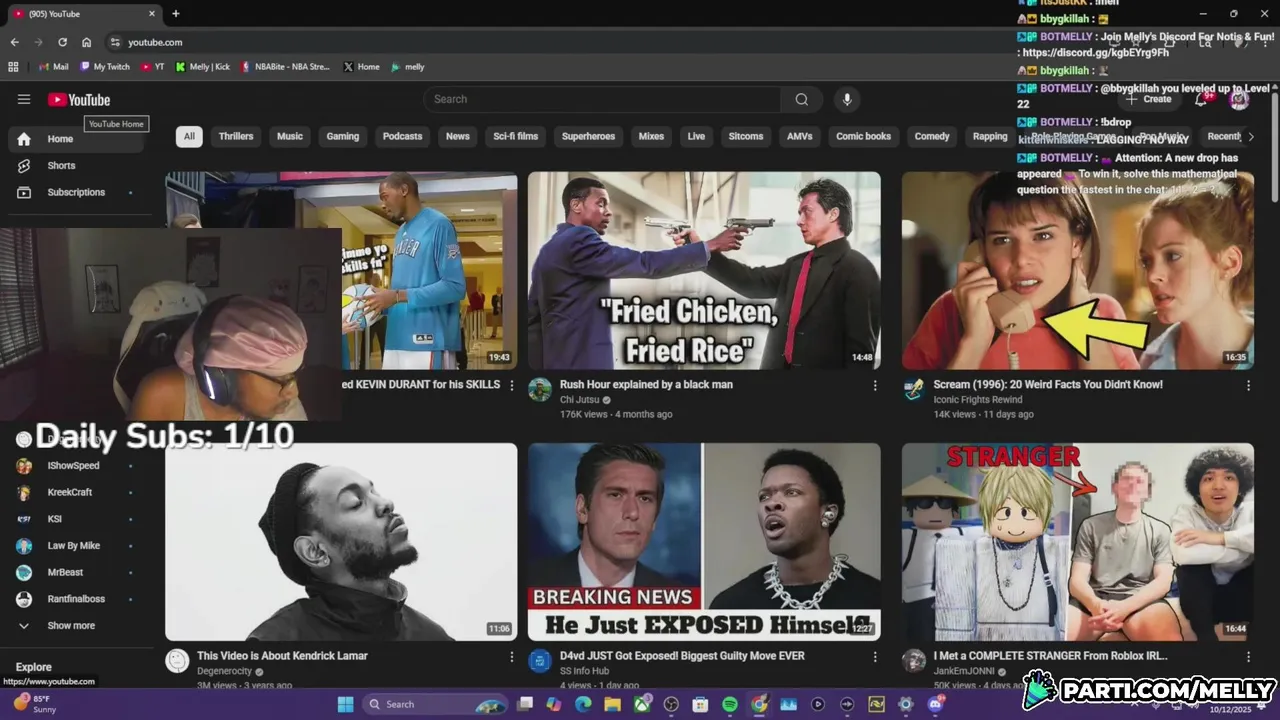This screenshot has width=1280, height=720.
Task: Go back with the browser arrow
Action: (14, 42)
